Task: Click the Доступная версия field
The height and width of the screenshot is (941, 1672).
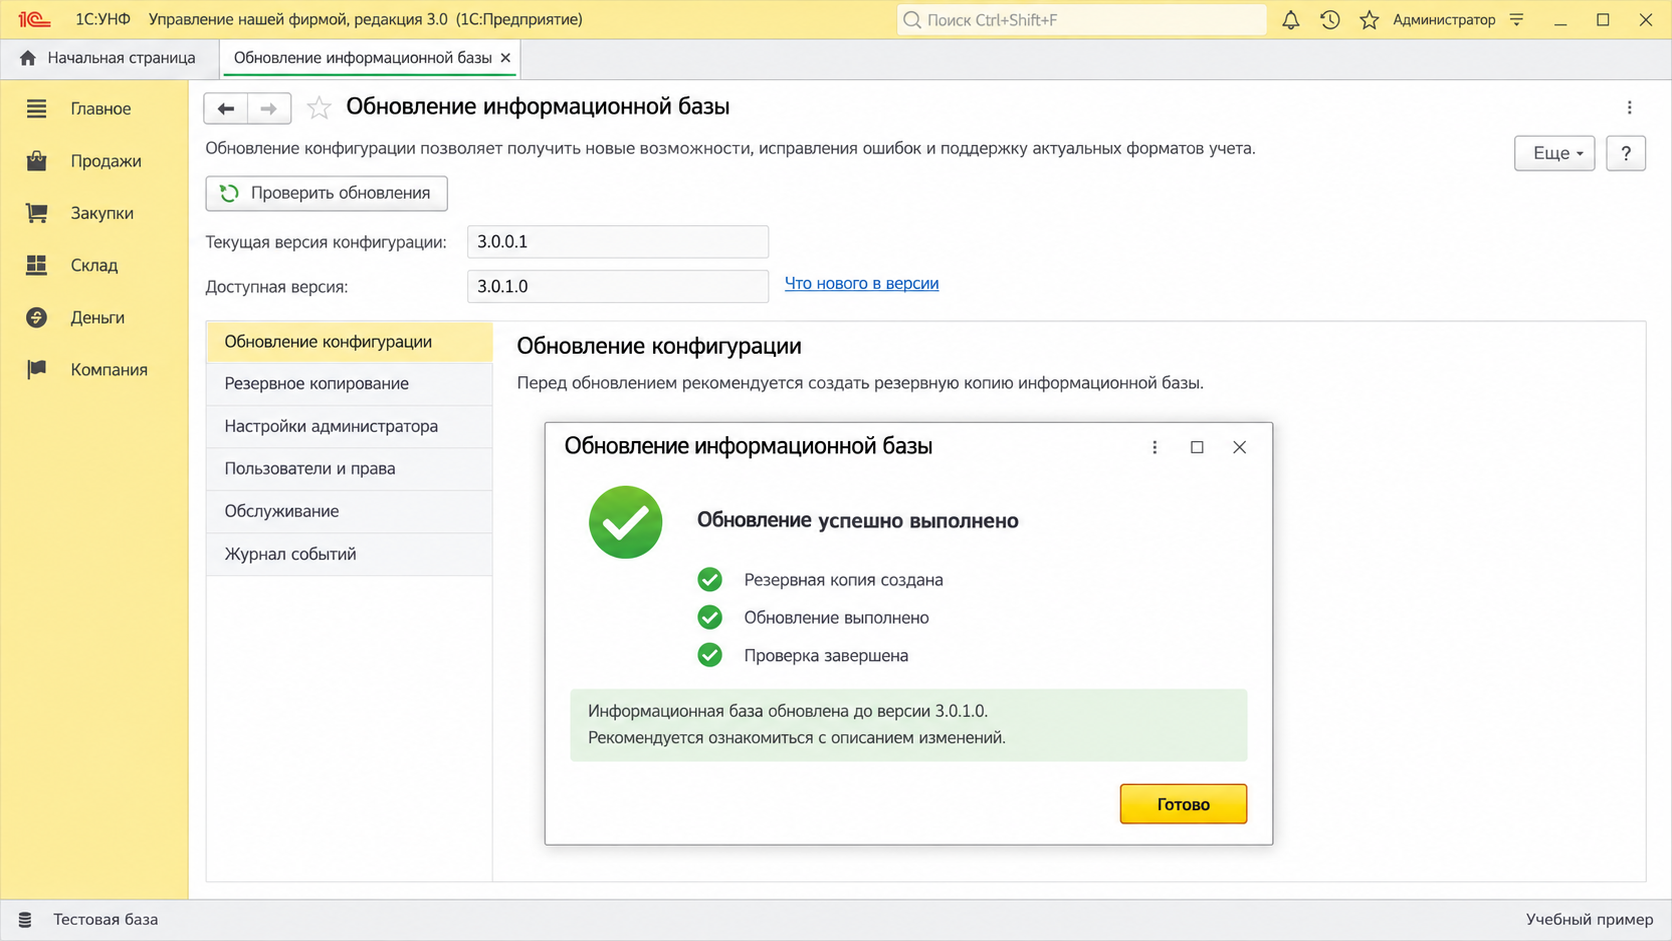Action: (617, 286)
